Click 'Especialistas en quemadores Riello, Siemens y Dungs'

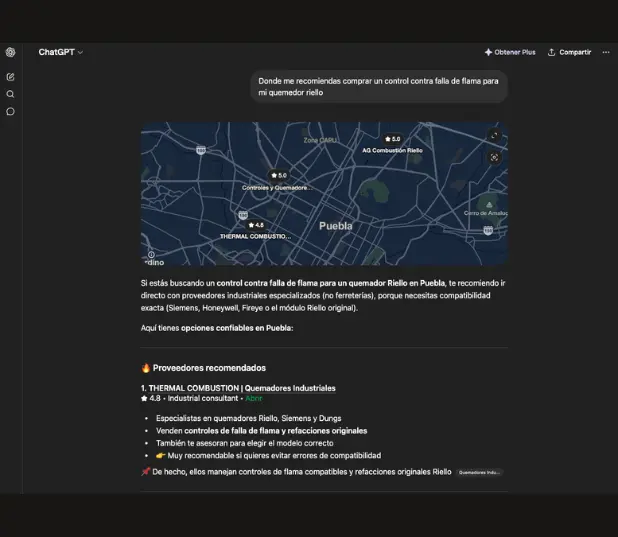(249, 418)
